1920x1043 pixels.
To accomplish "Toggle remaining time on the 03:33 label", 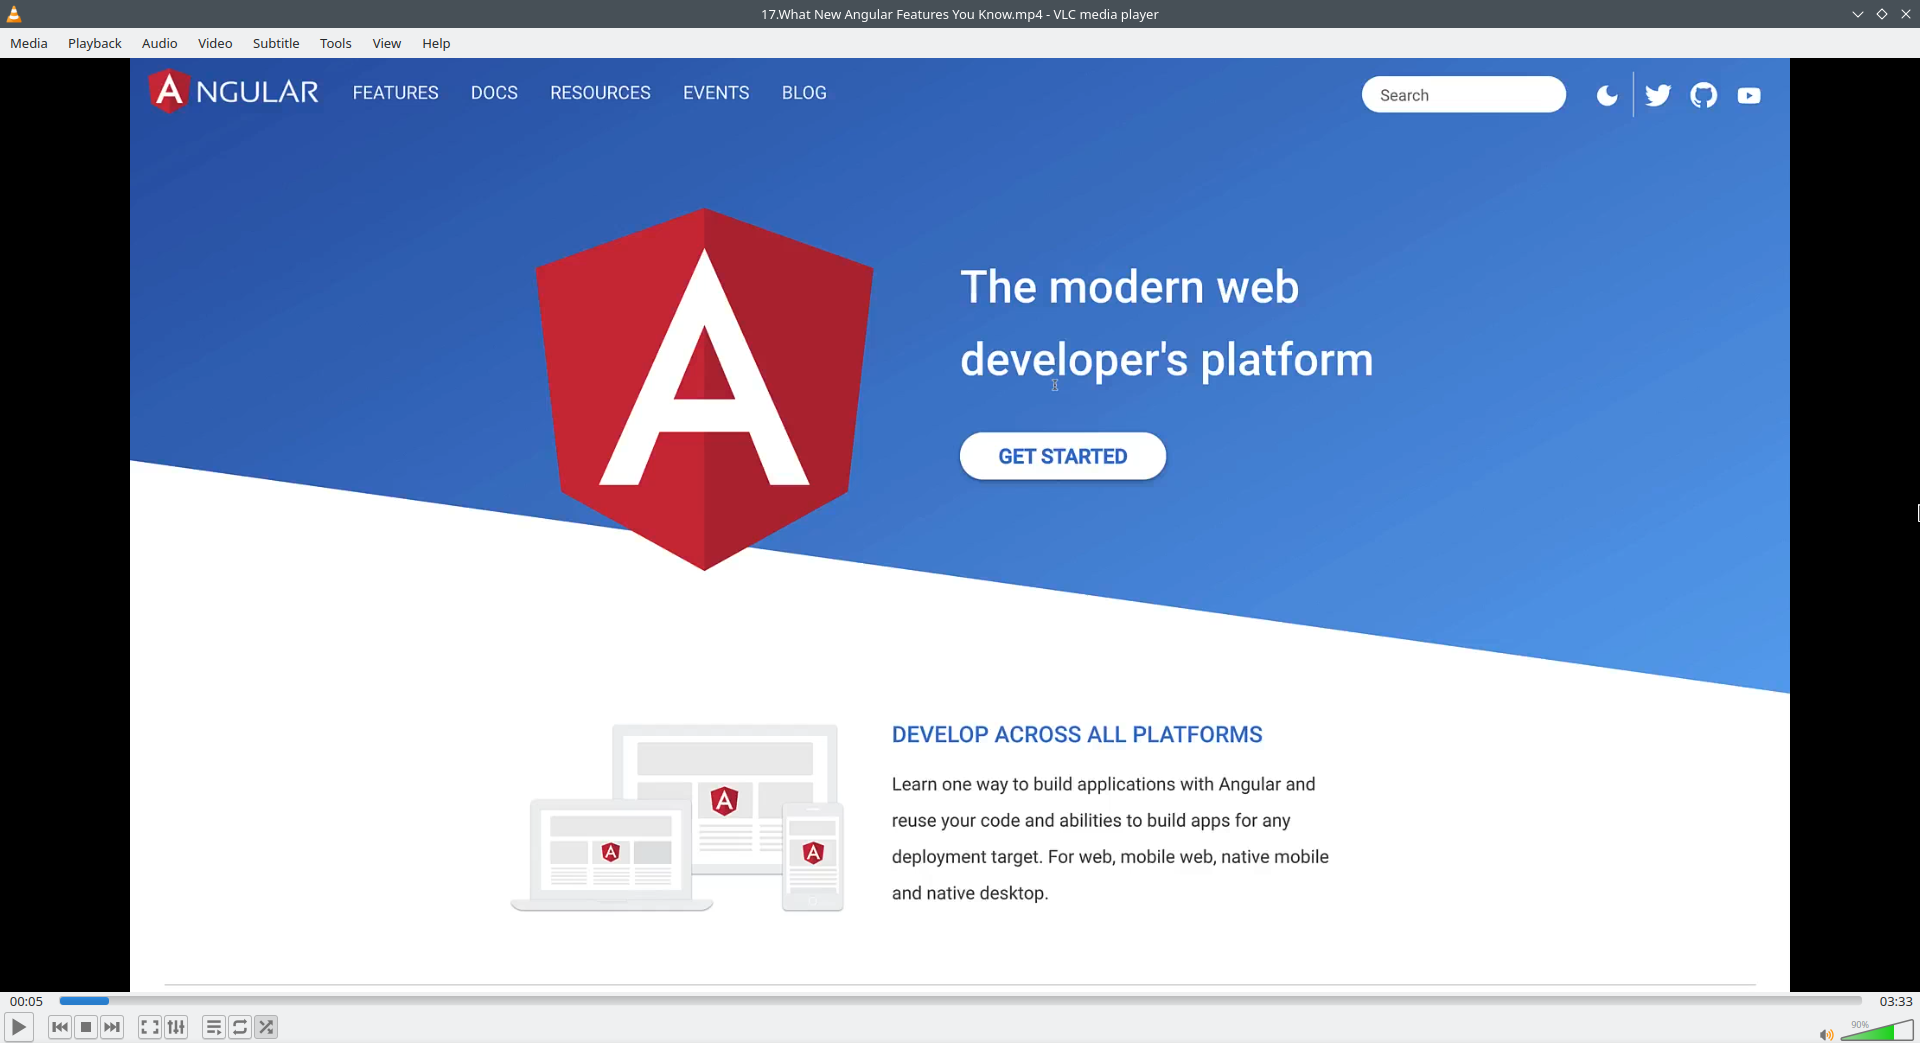I will pyautogui.click(x=1896, y=1001).
